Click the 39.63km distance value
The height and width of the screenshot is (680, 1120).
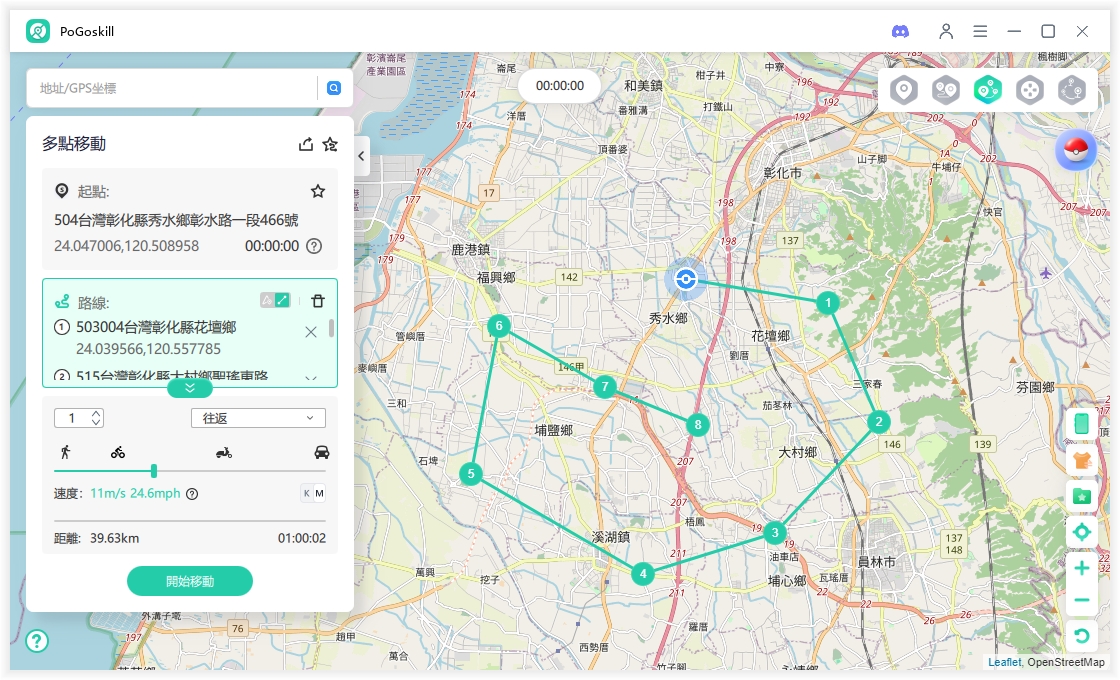click(x=114, y=538)
